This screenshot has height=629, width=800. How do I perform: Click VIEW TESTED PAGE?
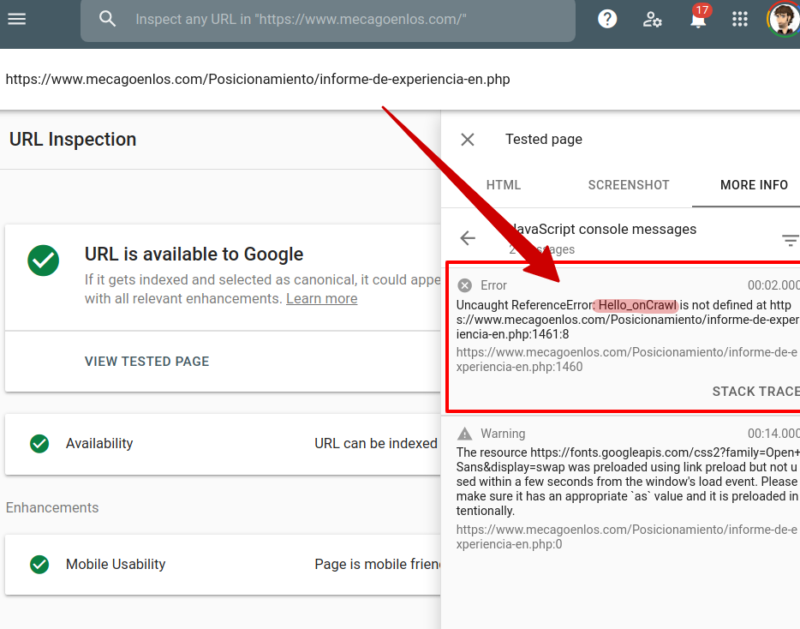click(x=147, y=362)
